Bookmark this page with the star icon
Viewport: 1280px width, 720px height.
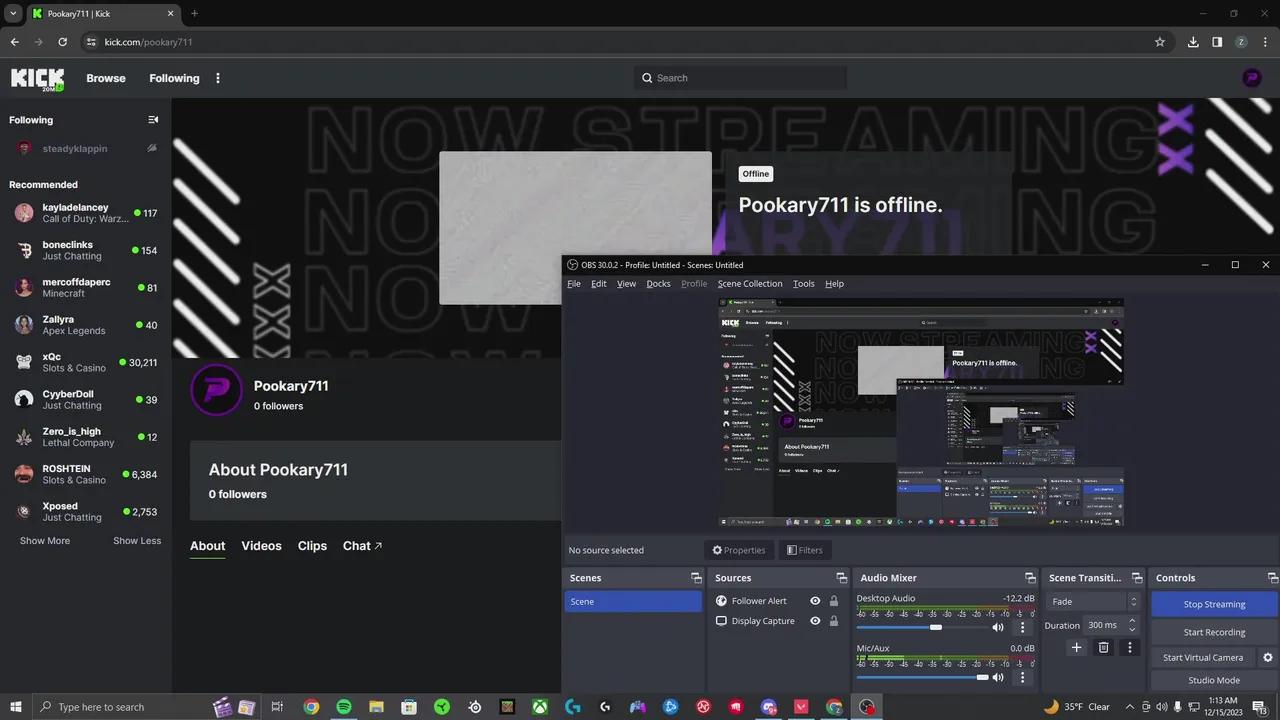[x=1160, y=42]
